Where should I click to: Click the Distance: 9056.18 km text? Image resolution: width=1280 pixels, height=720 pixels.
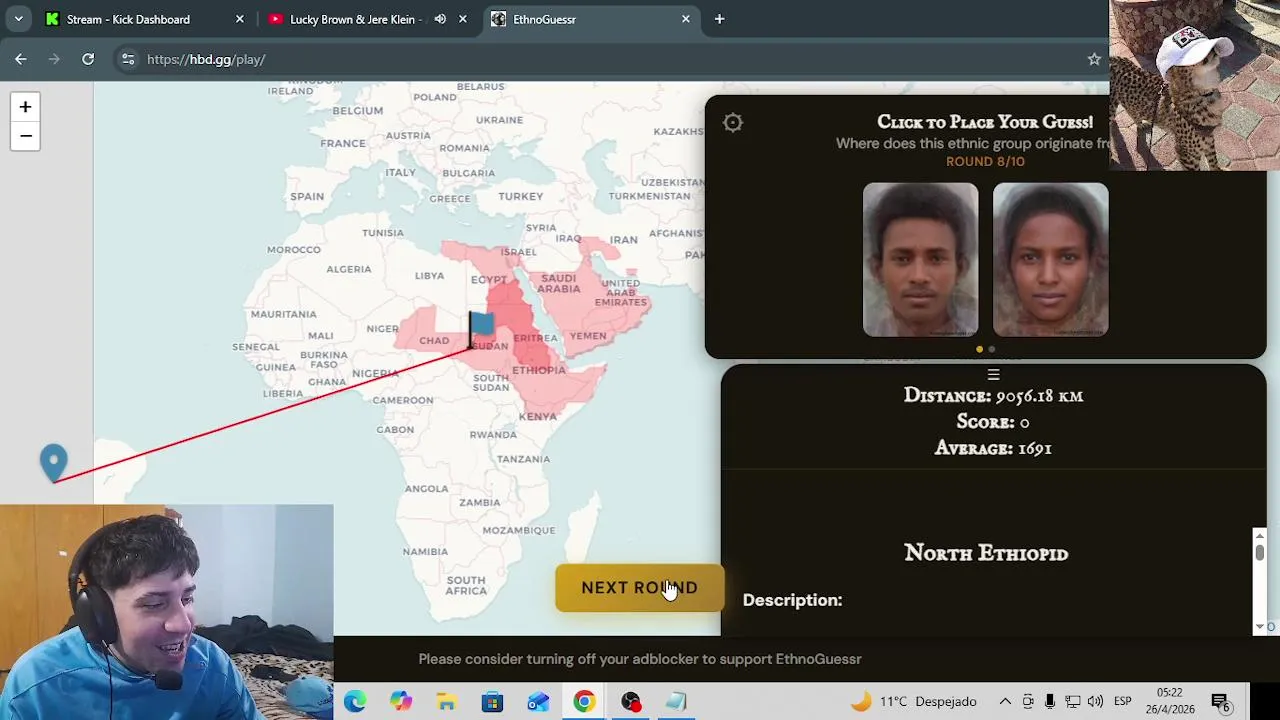point(993,396)
